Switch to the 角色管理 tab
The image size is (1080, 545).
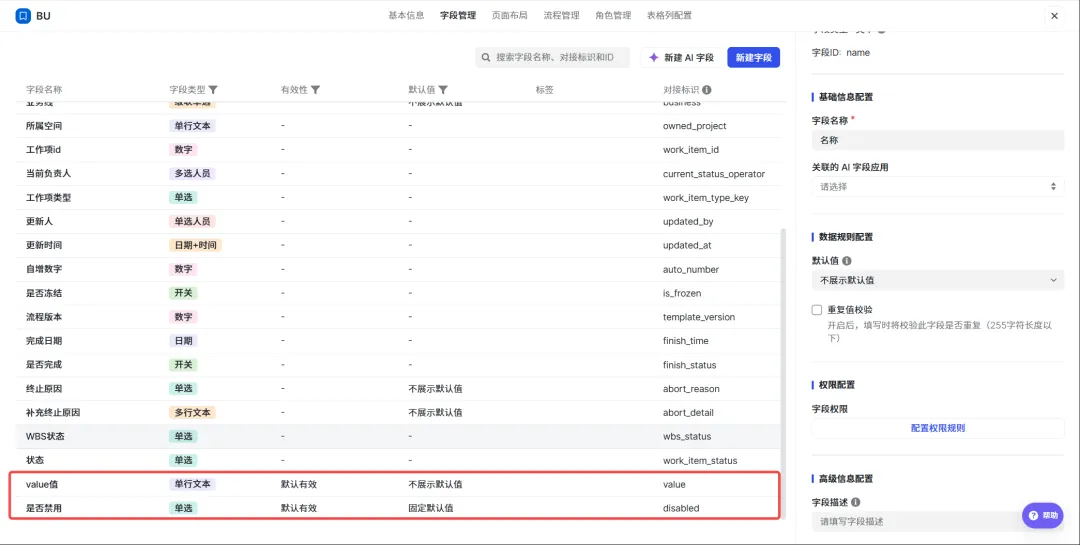pos(613,15)
